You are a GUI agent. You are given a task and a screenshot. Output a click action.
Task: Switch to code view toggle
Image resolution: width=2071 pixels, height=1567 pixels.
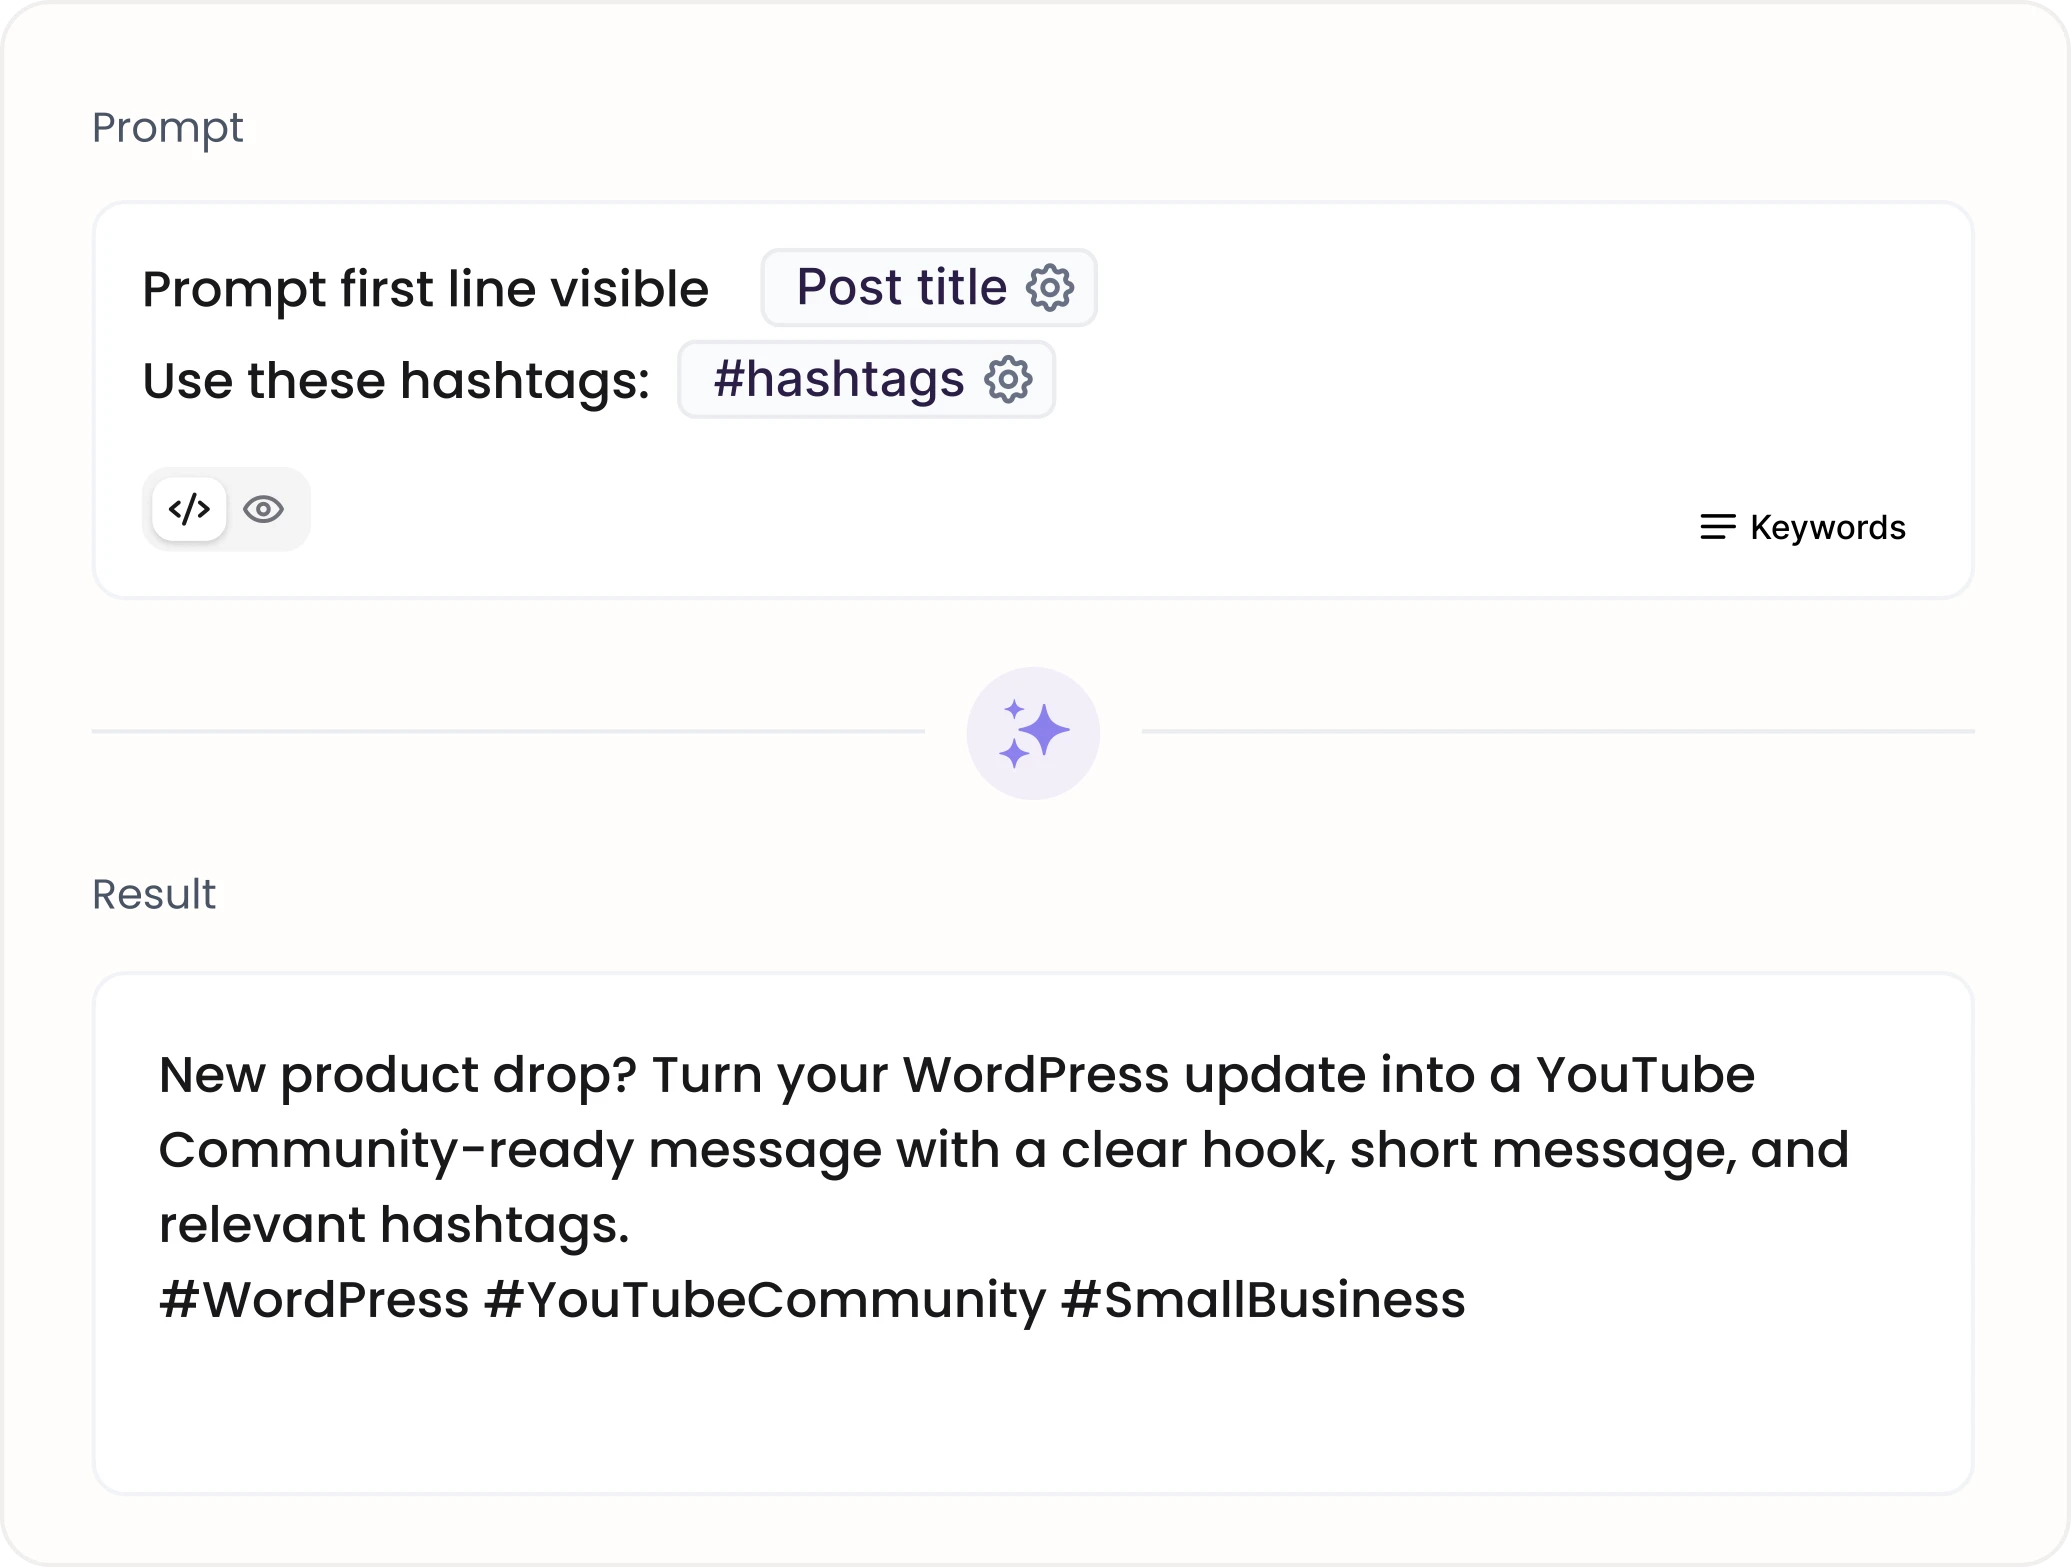point(189,509)
